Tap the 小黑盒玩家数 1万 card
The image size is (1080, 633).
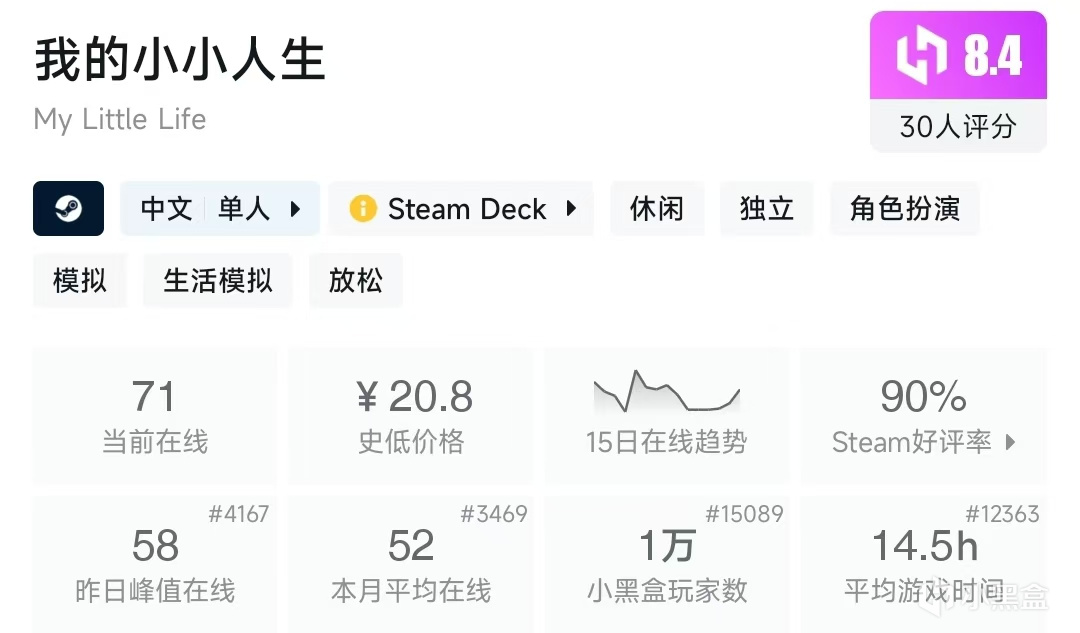pos(667,564)
